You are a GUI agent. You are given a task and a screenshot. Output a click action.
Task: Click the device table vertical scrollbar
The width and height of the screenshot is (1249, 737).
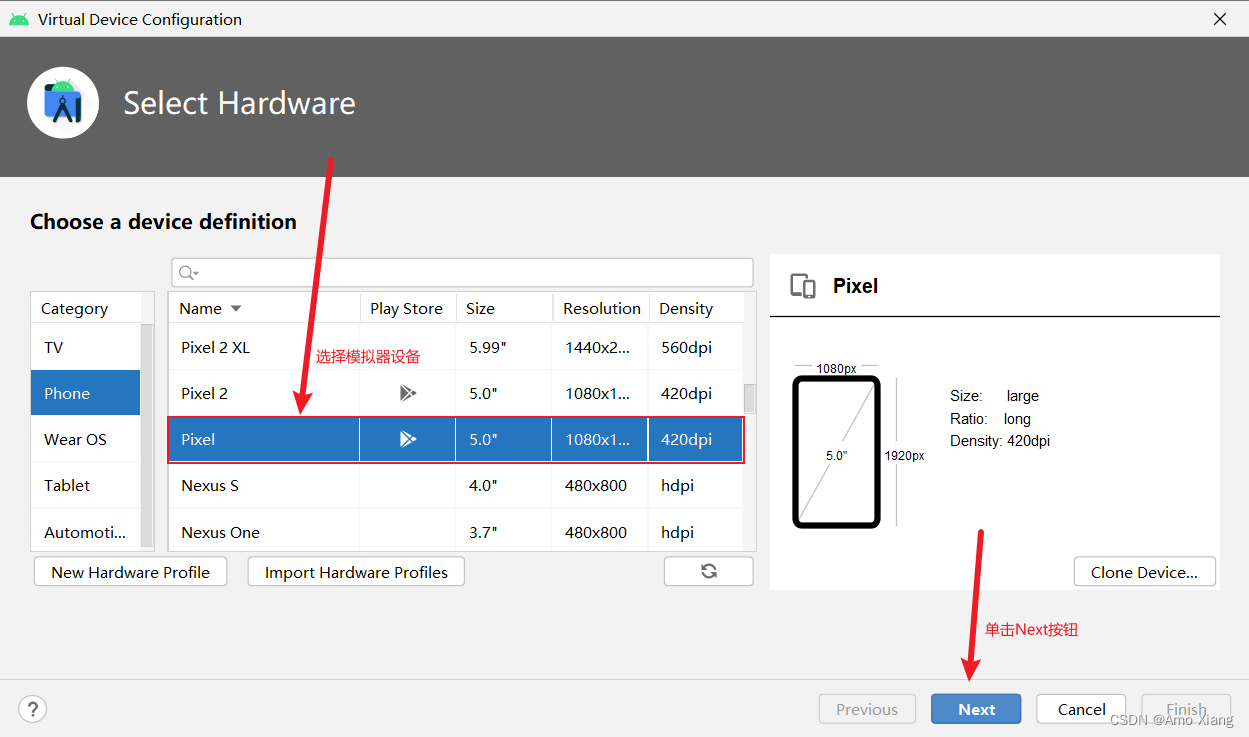click(749, 398)
